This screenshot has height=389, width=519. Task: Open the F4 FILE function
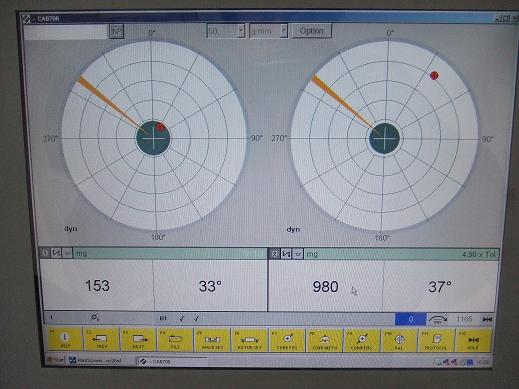click(x=175, y=339)
